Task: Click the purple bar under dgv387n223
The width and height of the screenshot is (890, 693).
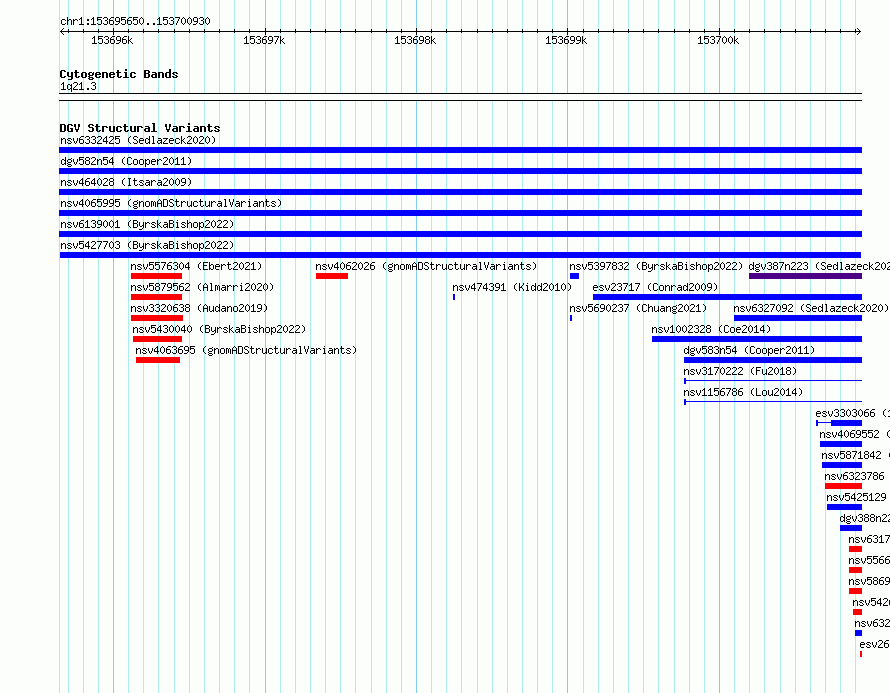Action: pos(805,276)
